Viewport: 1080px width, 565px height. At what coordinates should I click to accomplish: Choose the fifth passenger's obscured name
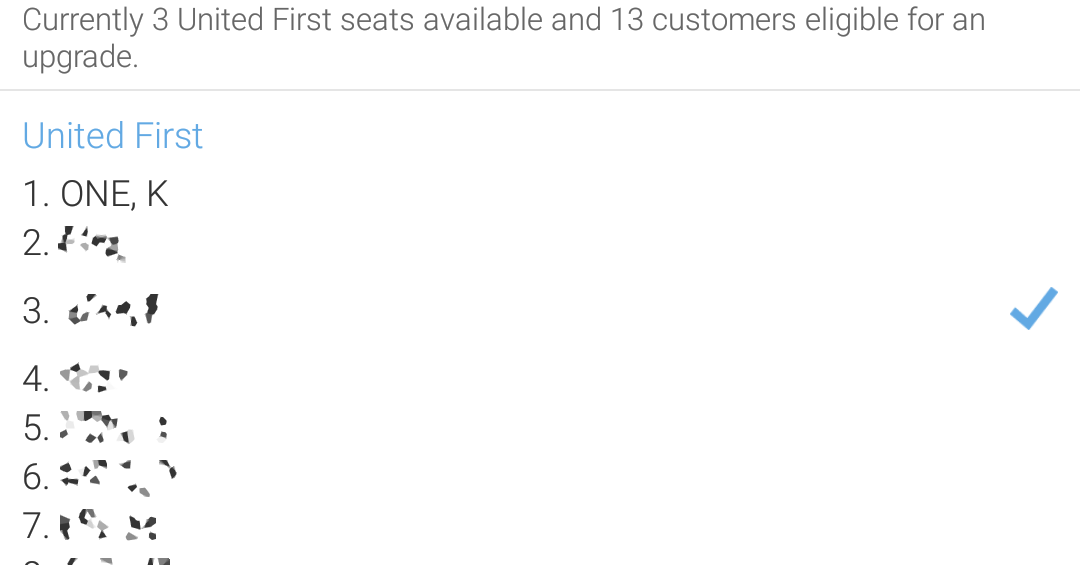point(114,427)
